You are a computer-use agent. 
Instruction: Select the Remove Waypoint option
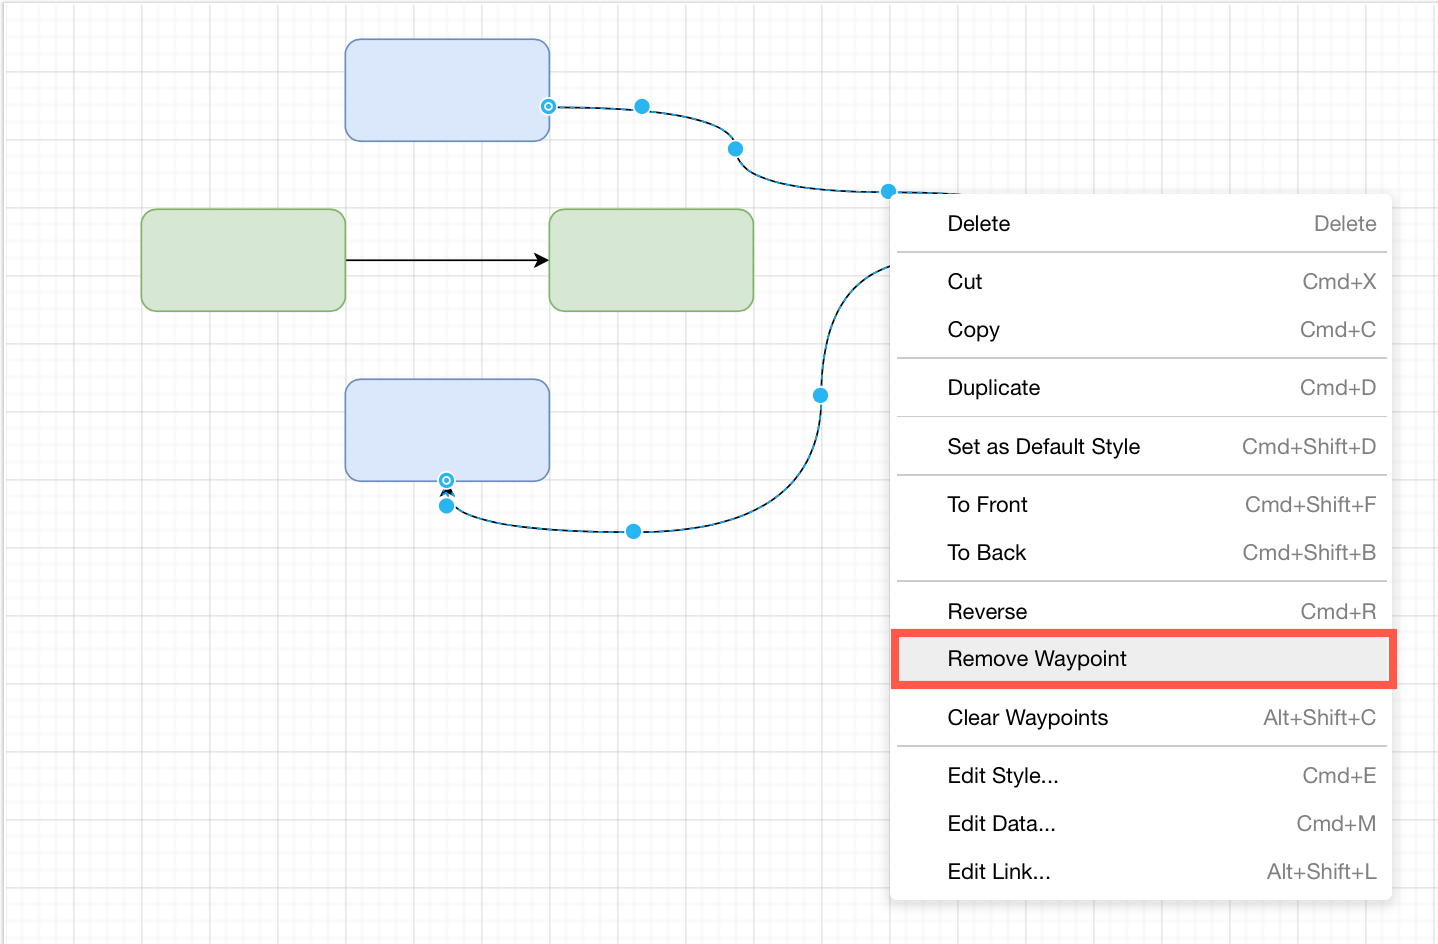[x=1037, y=659]
